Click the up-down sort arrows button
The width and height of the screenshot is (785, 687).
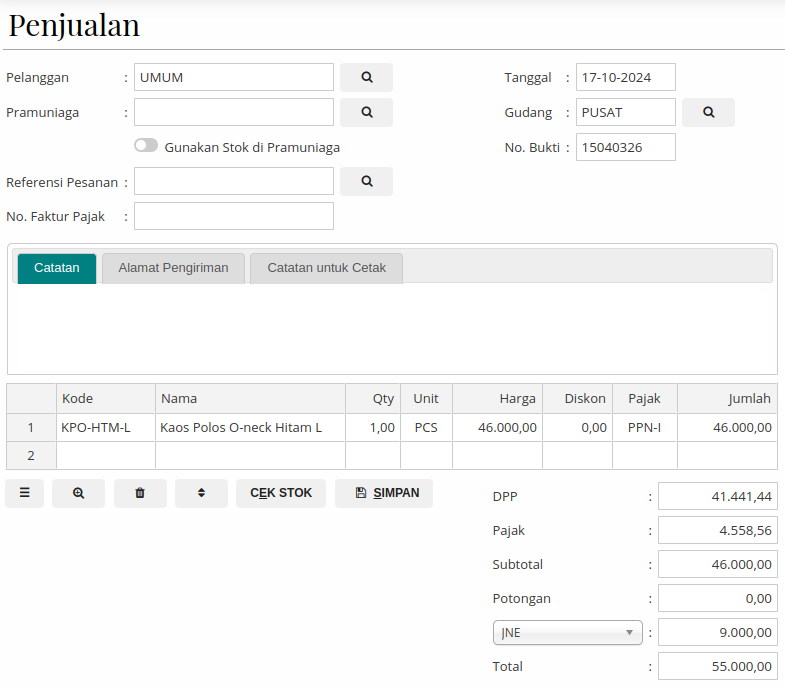click(201, 493)
